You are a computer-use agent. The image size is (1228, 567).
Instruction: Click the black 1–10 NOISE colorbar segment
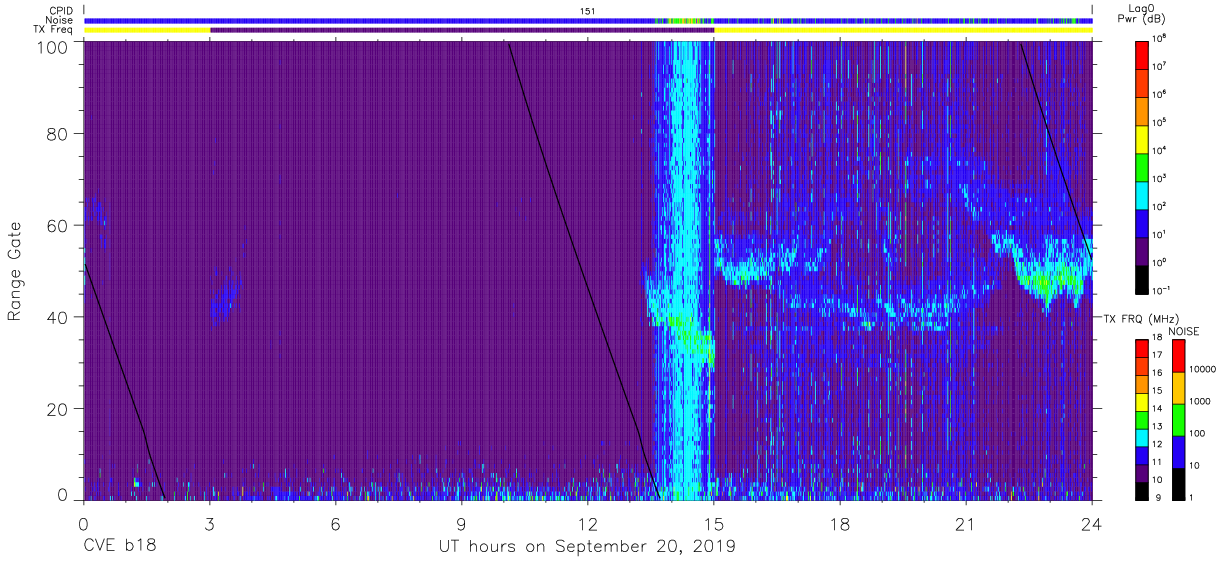pos(1178,482)
